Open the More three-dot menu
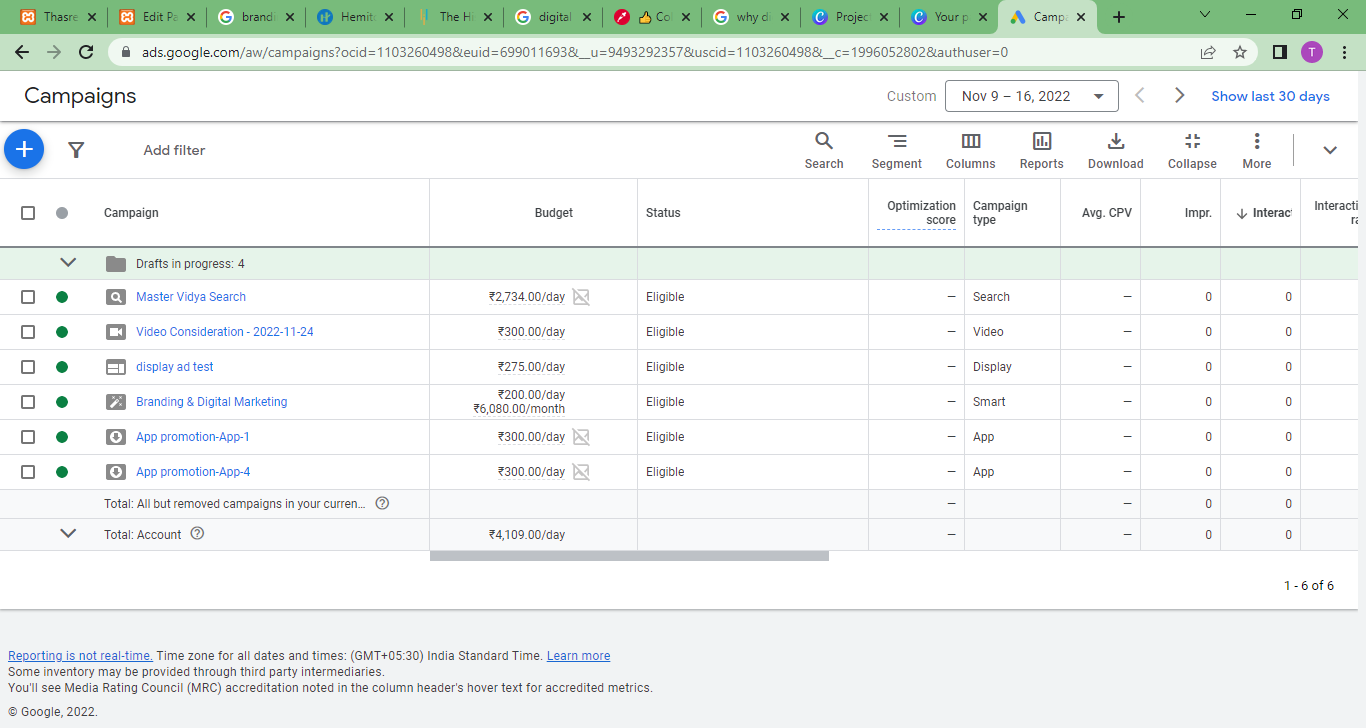This screenshot has width=1366, height=728. pos(1257,151)
